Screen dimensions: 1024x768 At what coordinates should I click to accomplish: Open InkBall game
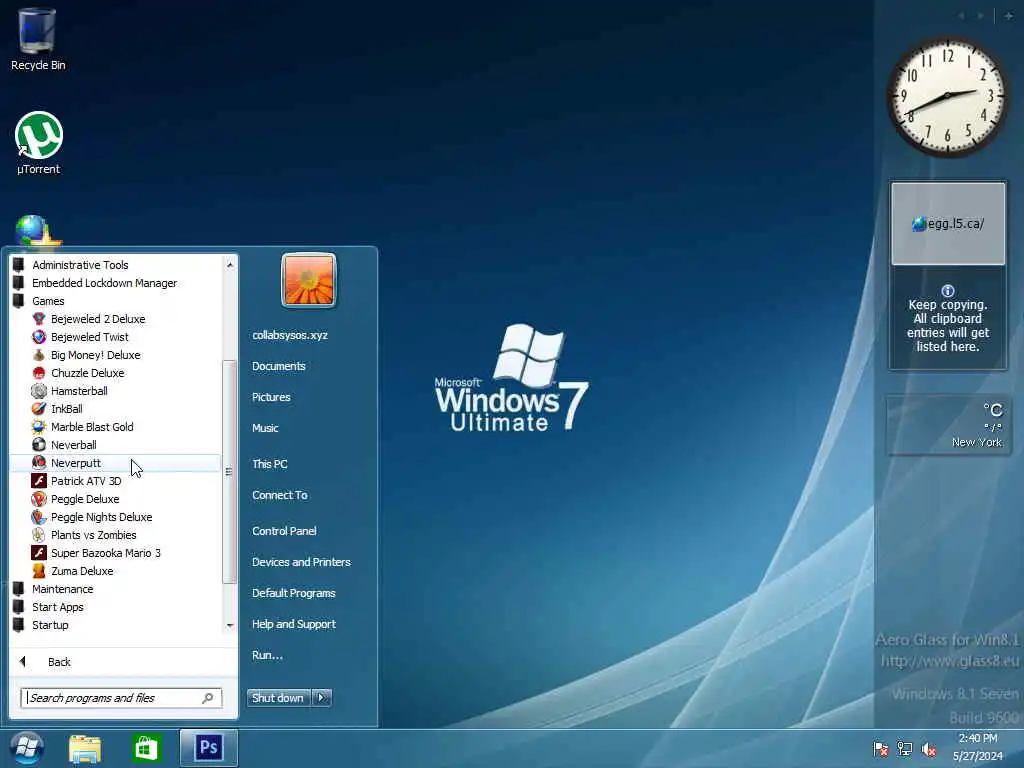tap(66, 409)
